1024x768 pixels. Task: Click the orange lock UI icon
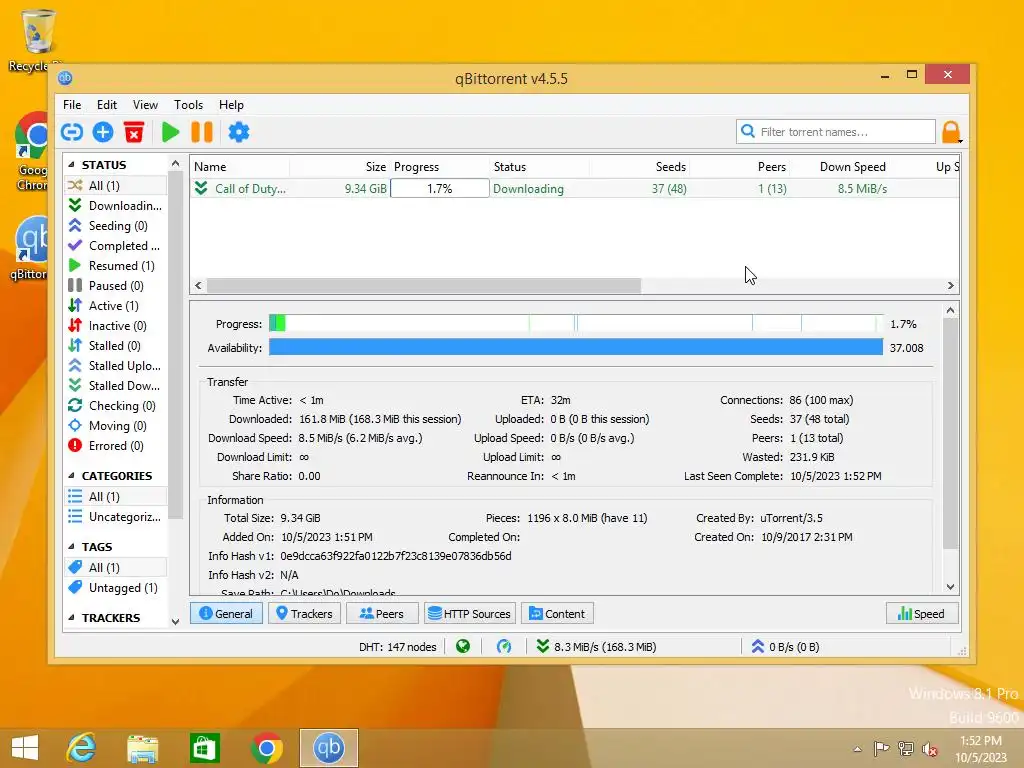pos(951,132)
